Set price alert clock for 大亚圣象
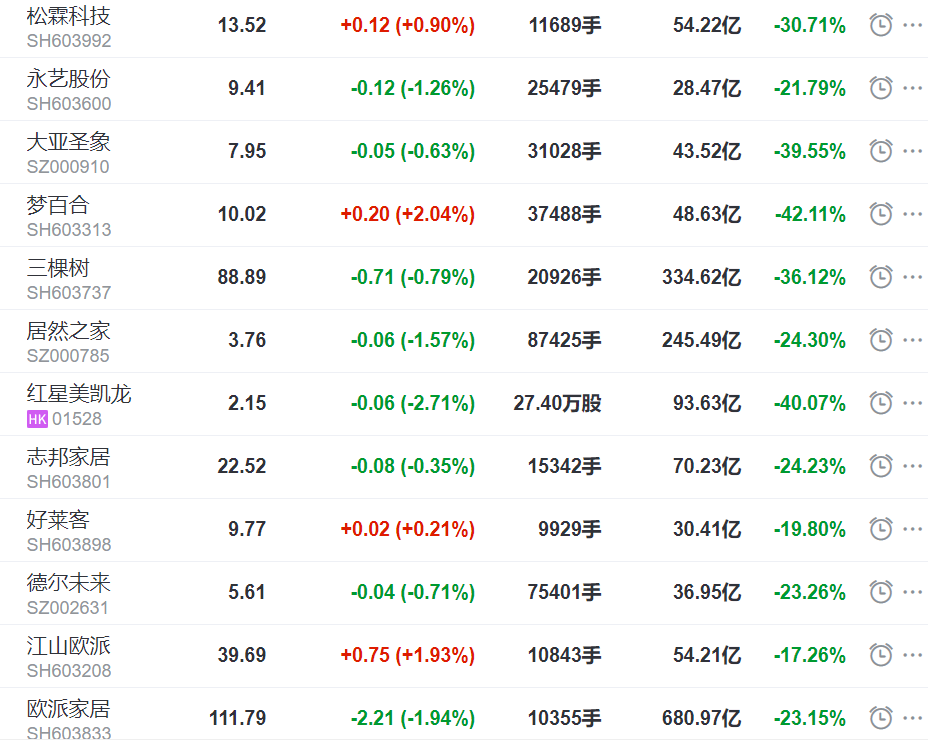 pyautogui.click(x=881, y=151)
